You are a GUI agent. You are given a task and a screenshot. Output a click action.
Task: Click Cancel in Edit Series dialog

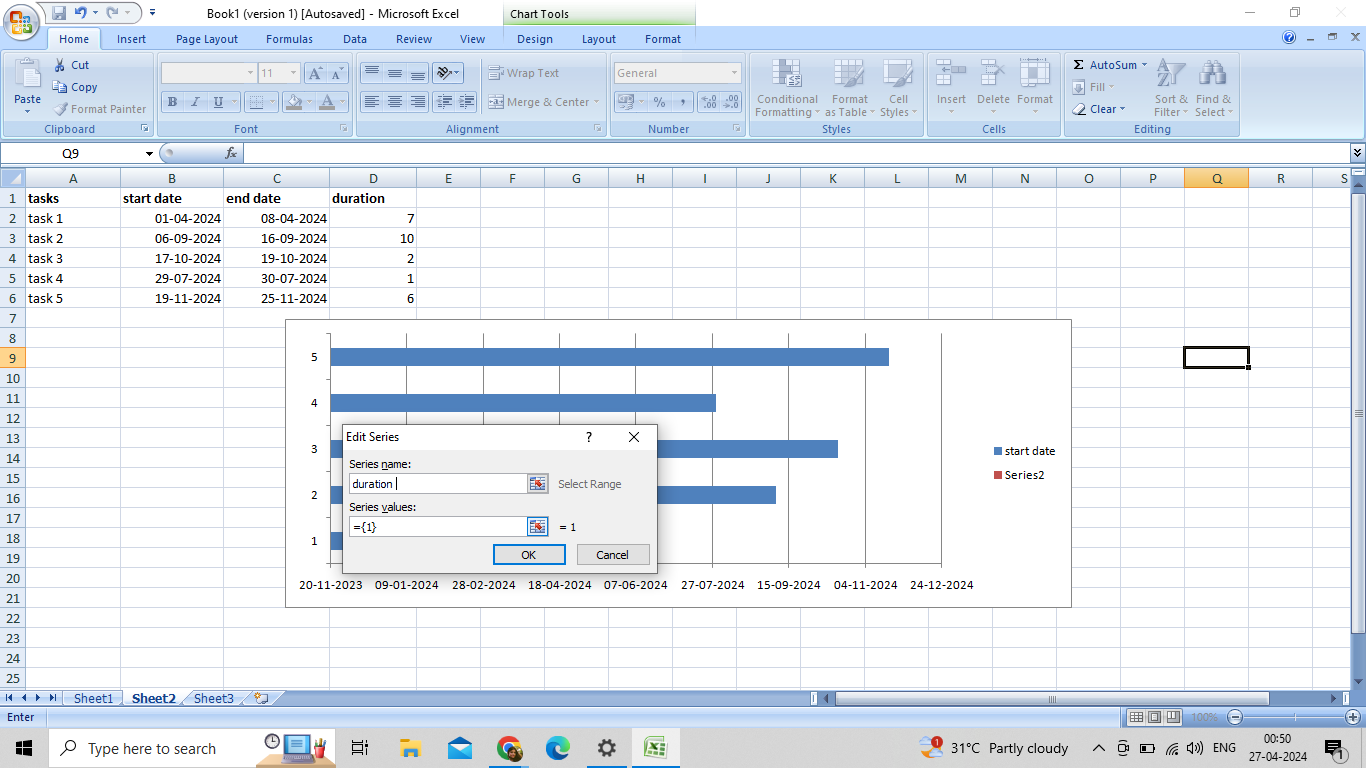pyautogui.click(x=612, y=555)
